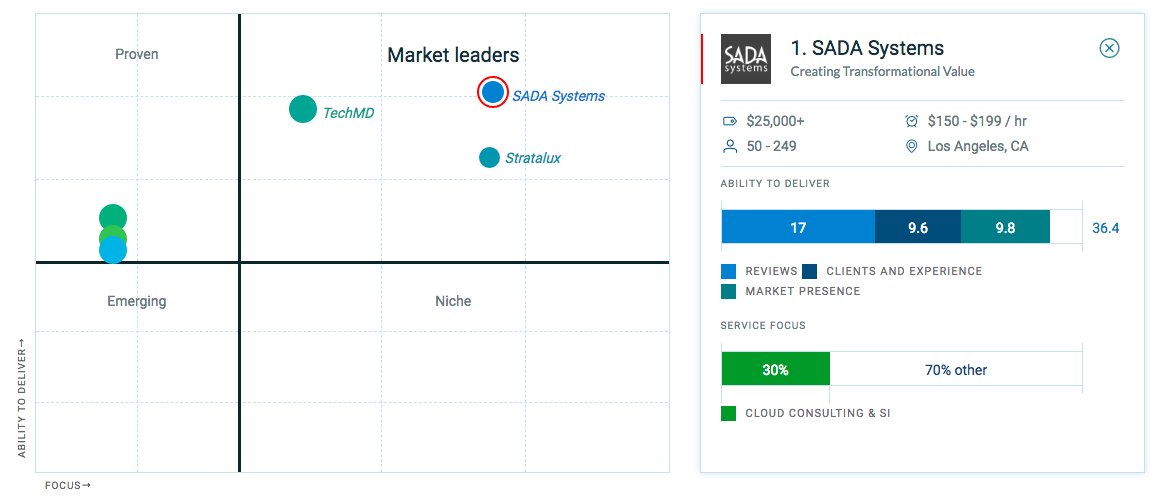Screen dimensions: 1164x499
Task: Click the CLOUD CONSULTING & SI legend text
Action: 817,413
